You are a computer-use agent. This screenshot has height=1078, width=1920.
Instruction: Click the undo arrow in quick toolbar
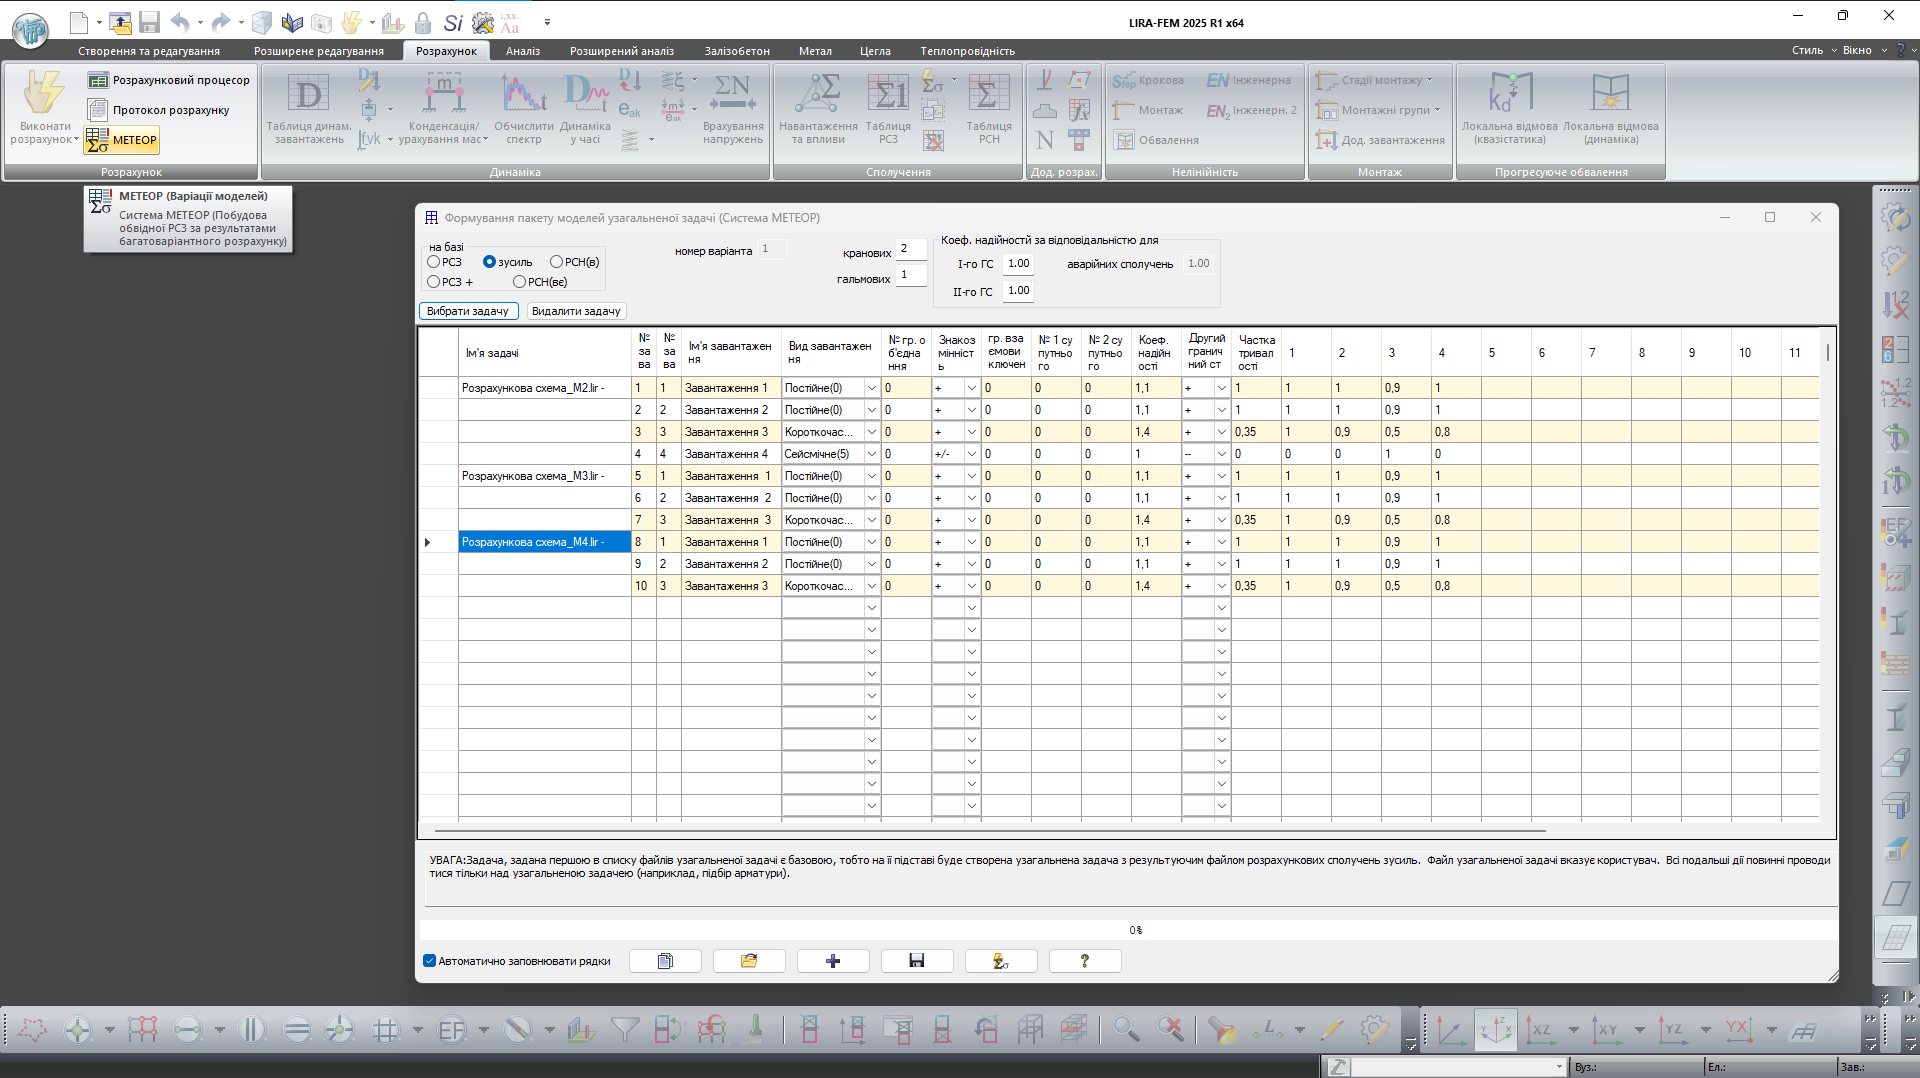[179, 22]
